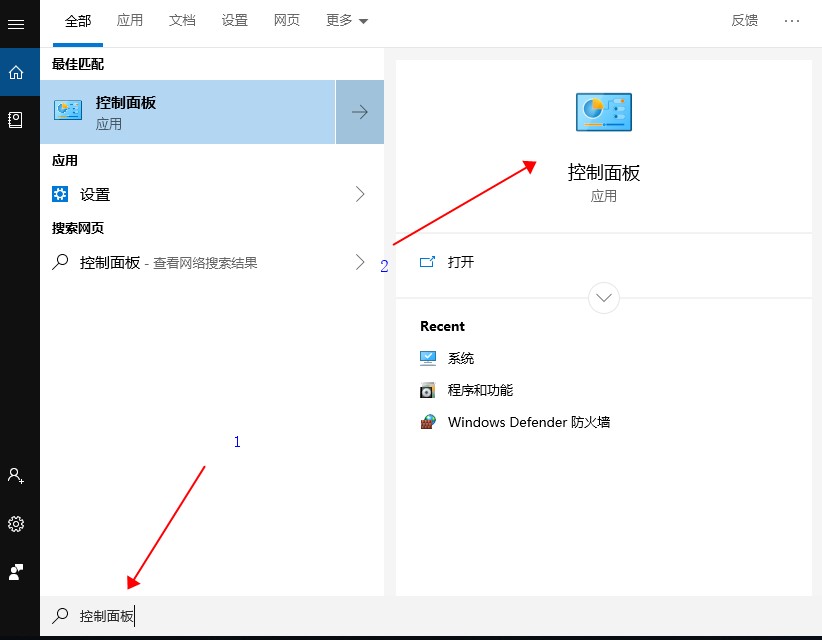Click the large Control Panel icon in preview

[x=603, y=112]
